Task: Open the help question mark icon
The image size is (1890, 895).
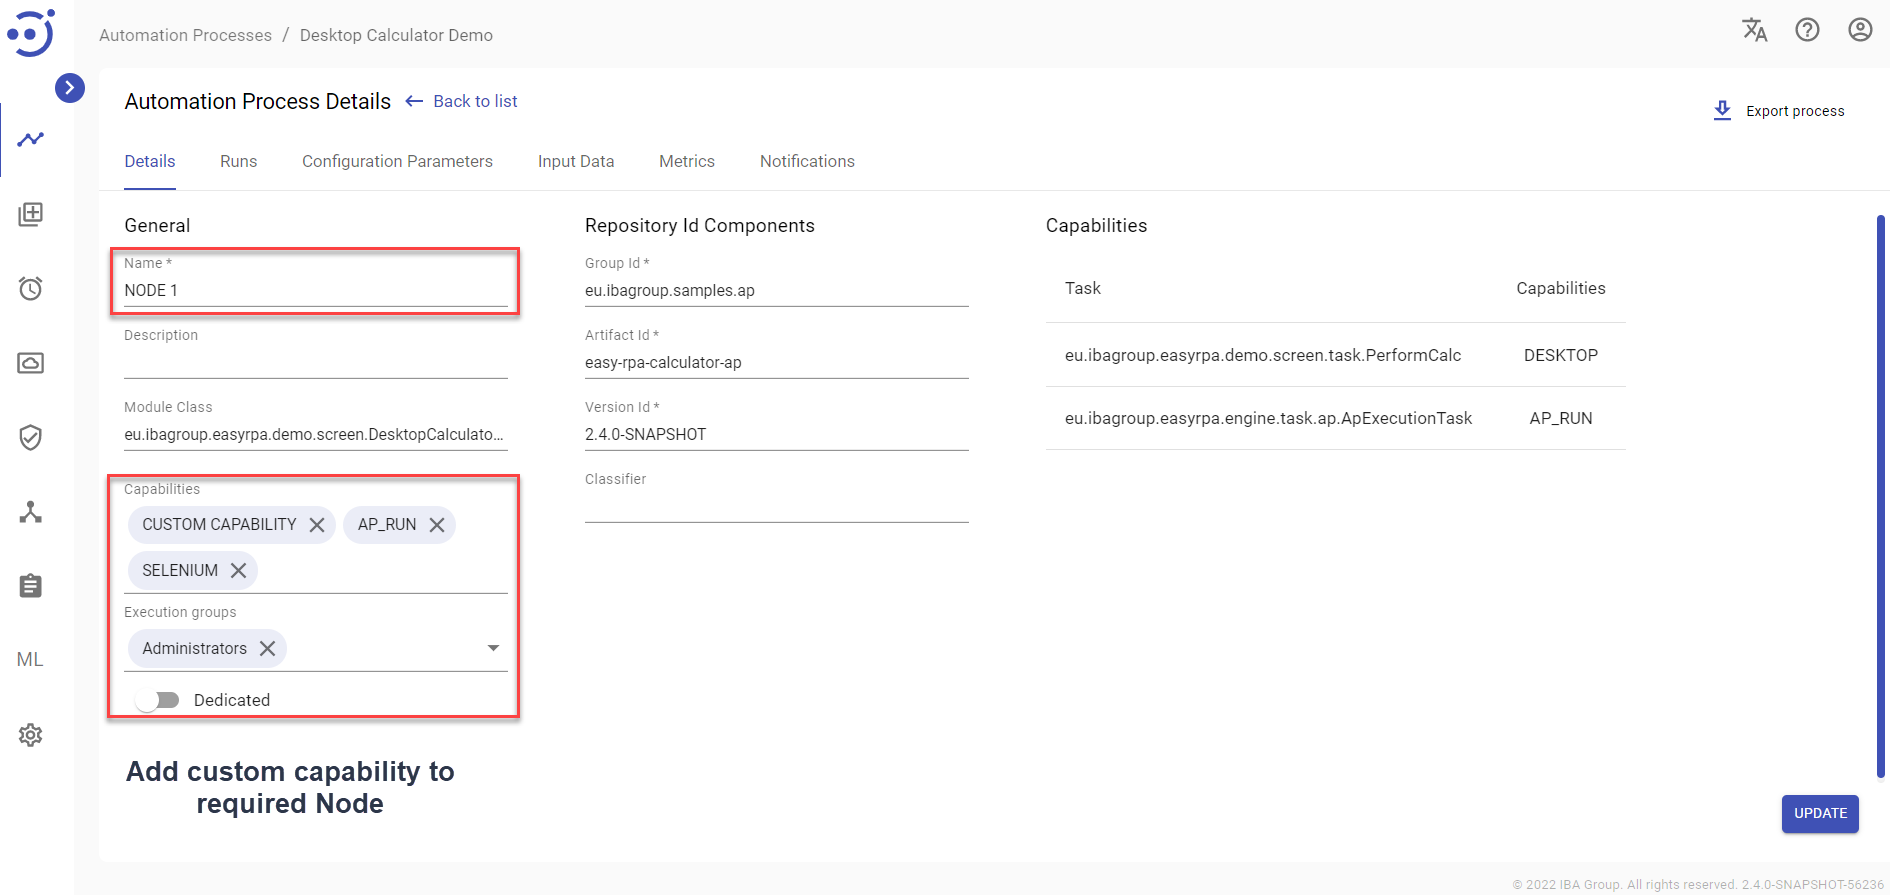Action: [x=1807, y=30]
